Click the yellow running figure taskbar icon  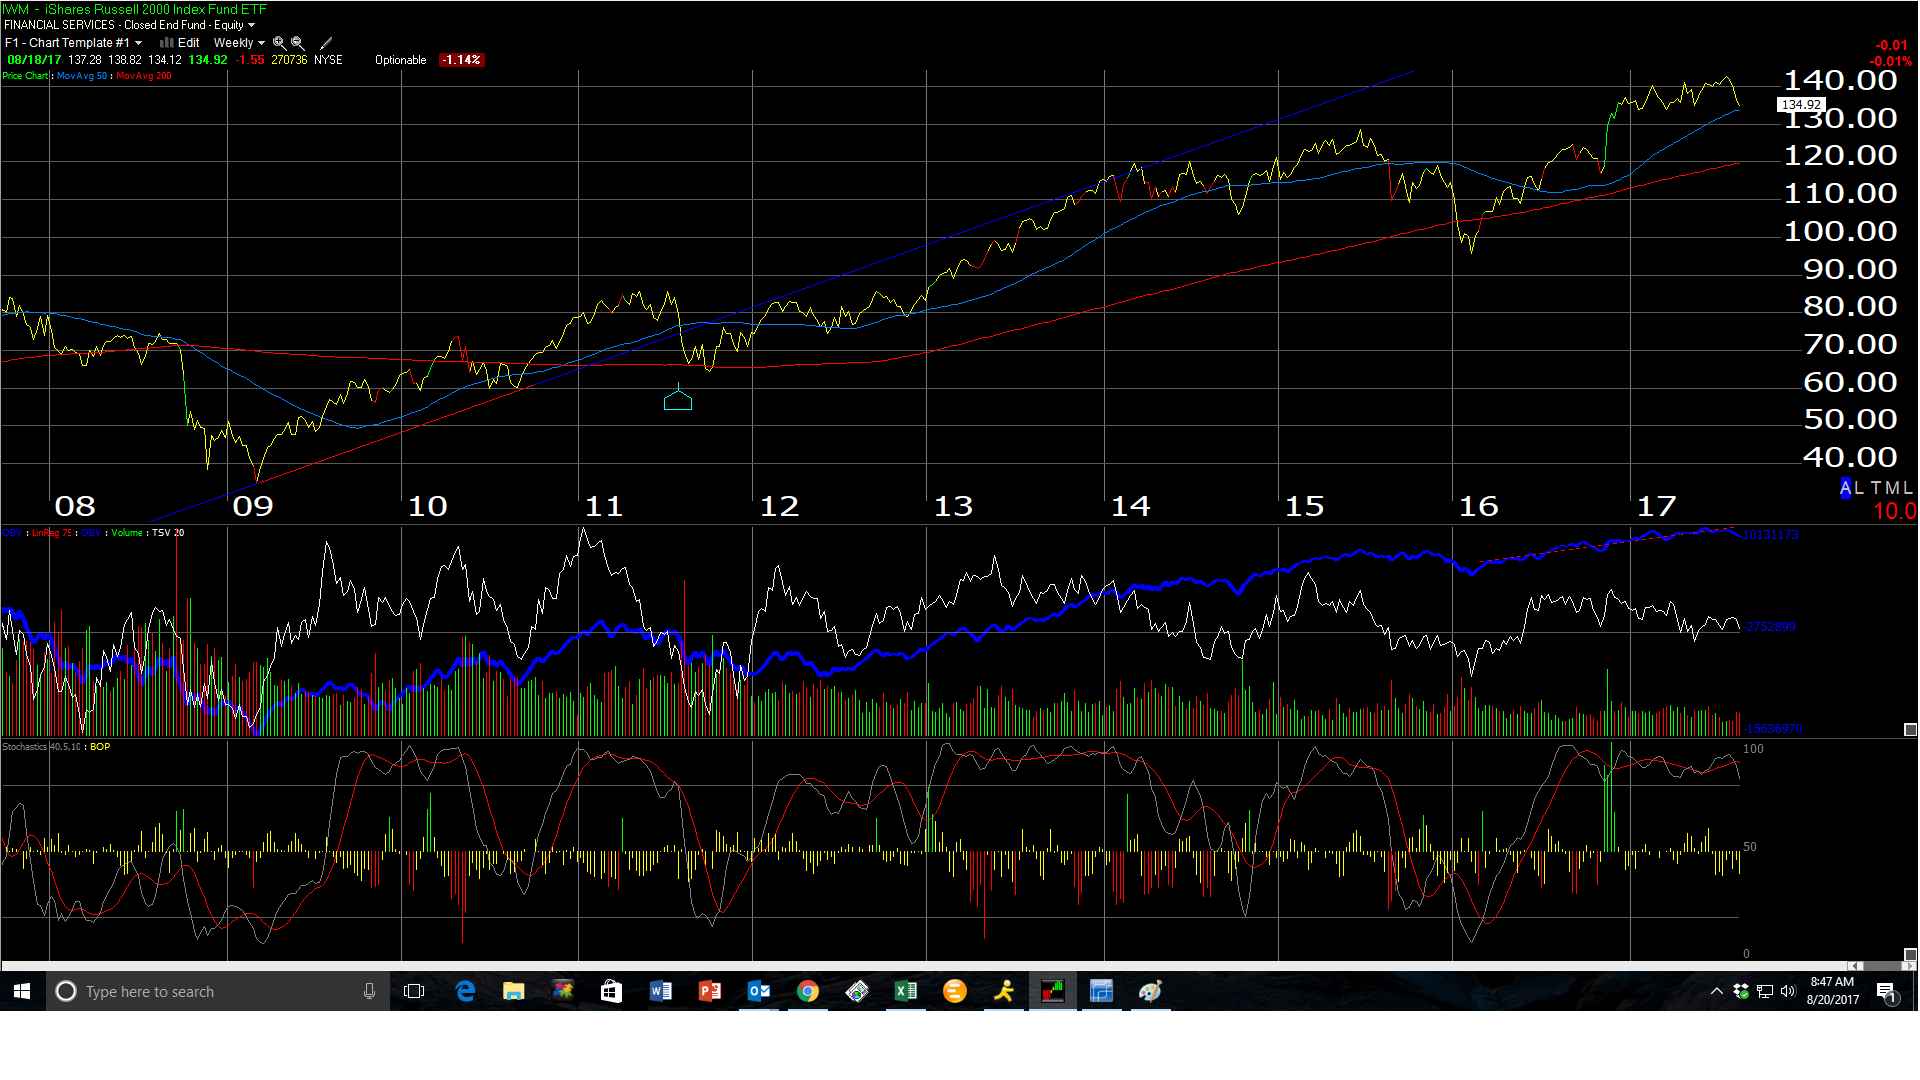pos(1004,991)
